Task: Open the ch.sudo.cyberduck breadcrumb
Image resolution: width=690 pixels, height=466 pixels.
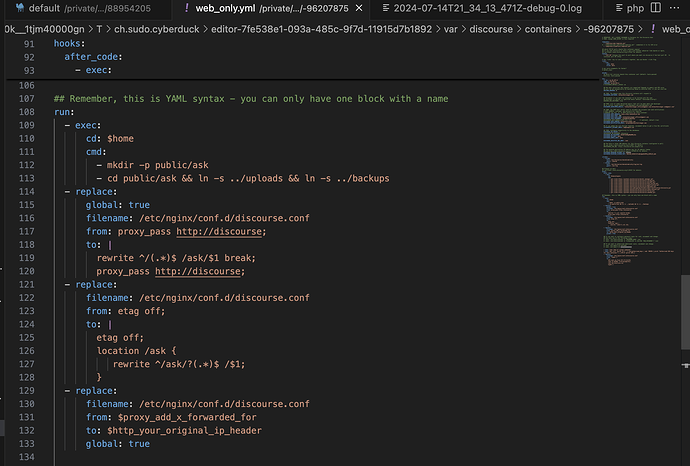Action: click(157, 29)
